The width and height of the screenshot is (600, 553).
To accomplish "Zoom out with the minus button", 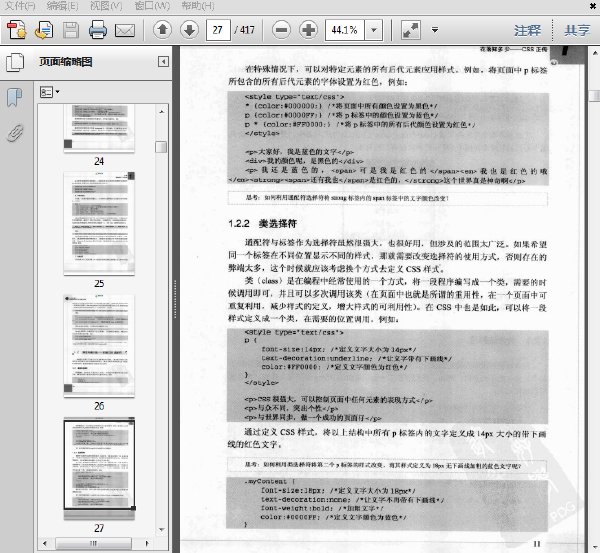I will point(281,29).
